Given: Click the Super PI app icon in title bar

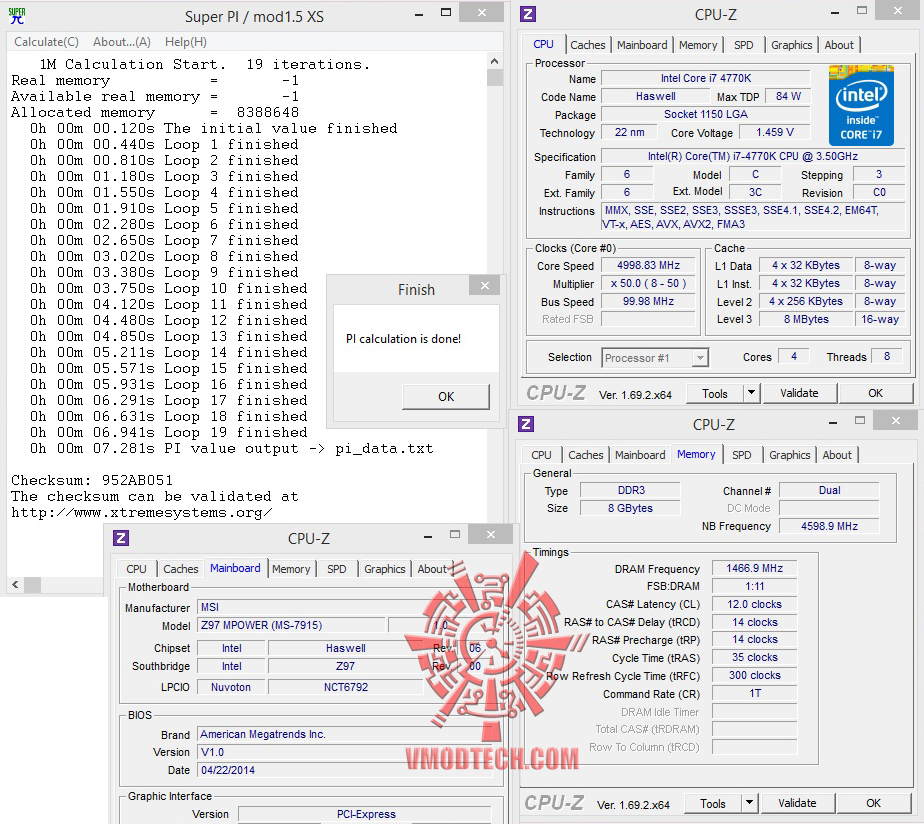Looking at the screenshot, I should pos(17,15).
